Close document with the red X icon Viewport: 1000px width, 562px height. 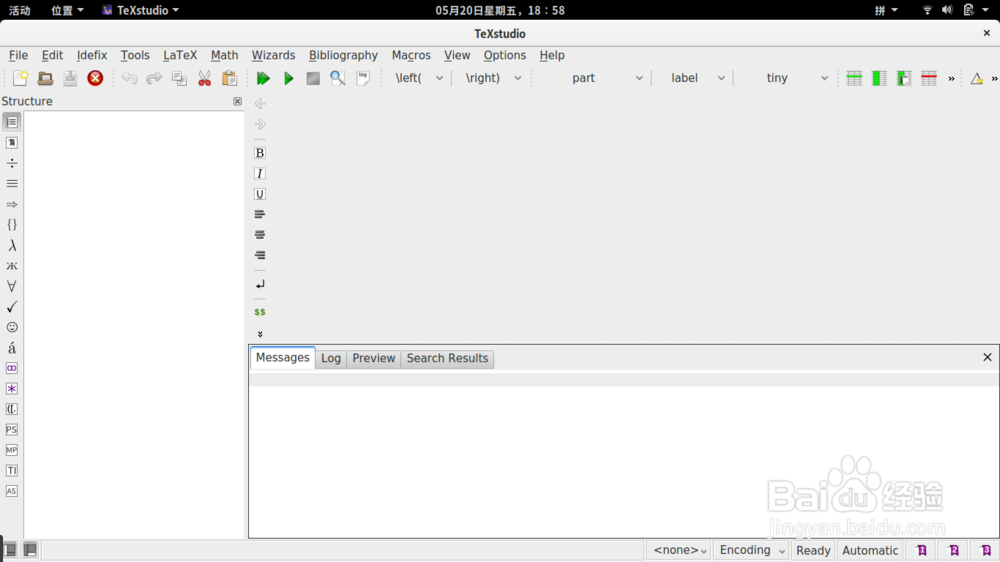click(95, 78)
